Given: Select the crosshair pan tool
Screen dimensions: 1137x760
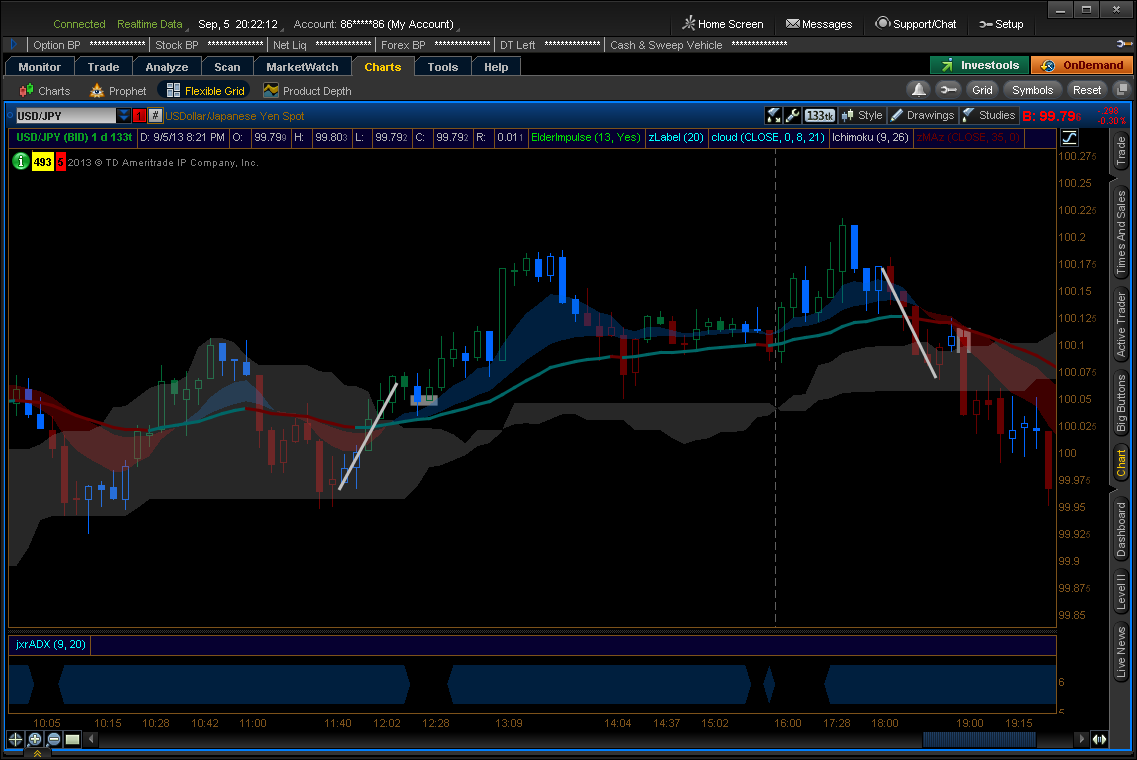Looking at the screenshot, I should pyautogui.click(x=15, y=739).
